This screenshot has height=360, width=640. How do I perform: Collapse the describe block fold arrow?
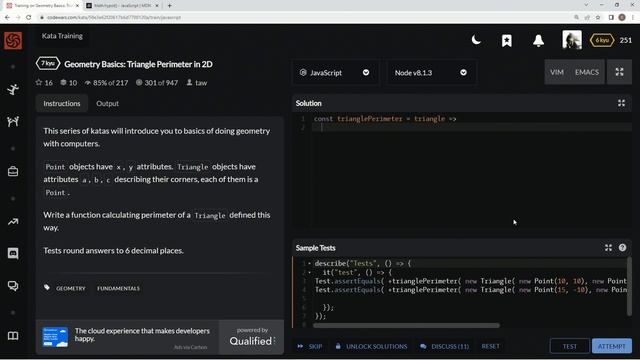[309, 263]
